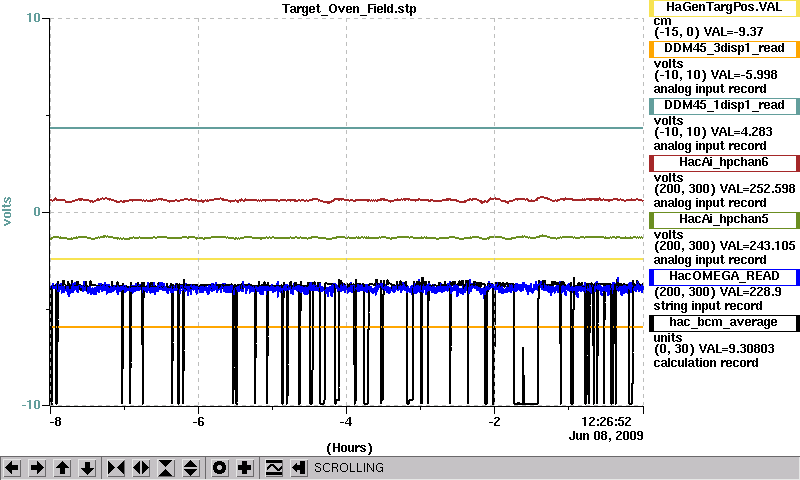The image size is (800, 480).
Task: Click the VAL=-9.37 reading
Action: click(x=733, y=32)
